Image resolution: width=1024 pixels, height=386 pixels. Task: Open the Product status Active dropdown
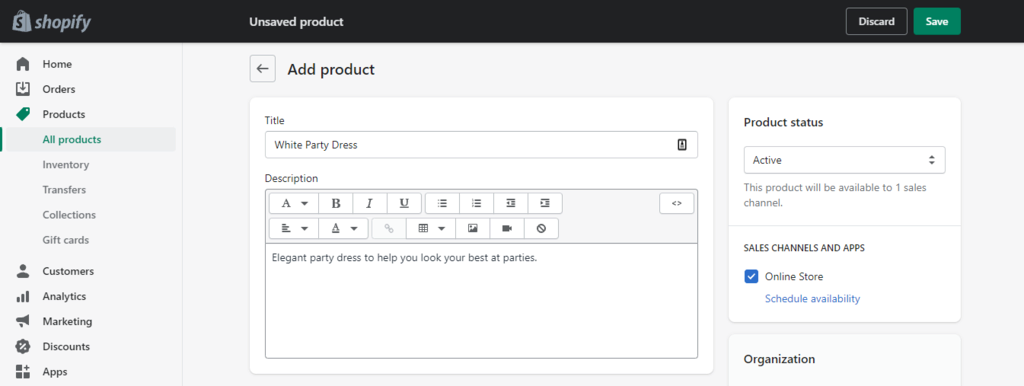(844, 160)
